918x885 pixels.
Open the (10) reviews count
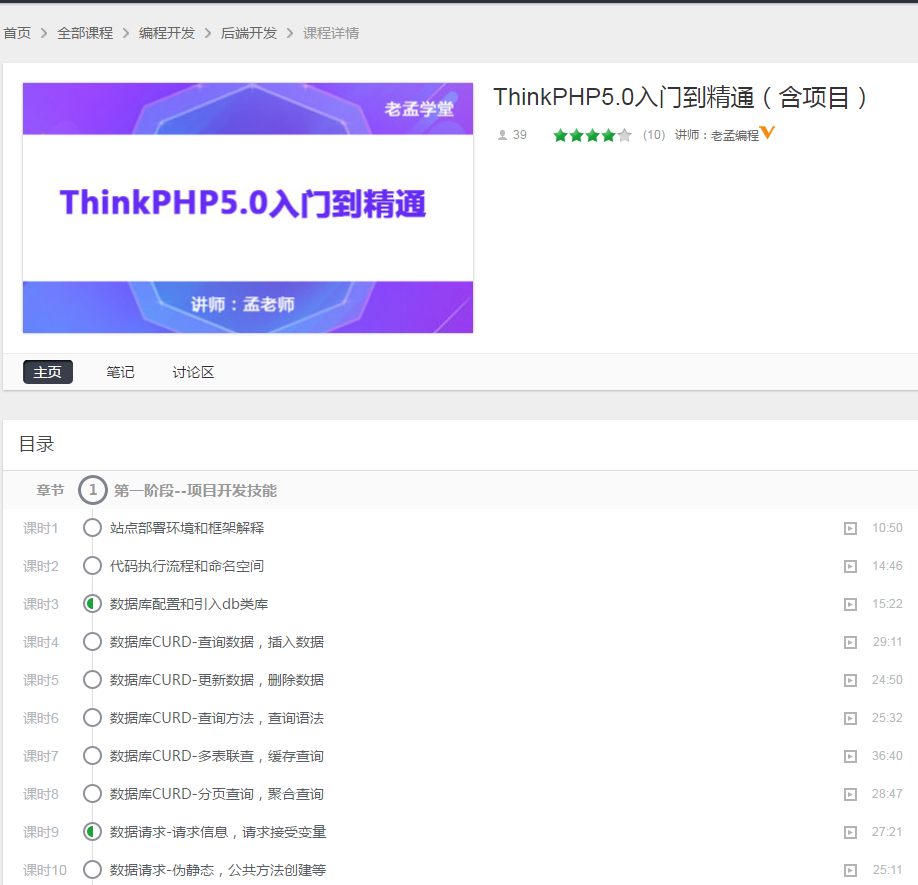[654, 135]
